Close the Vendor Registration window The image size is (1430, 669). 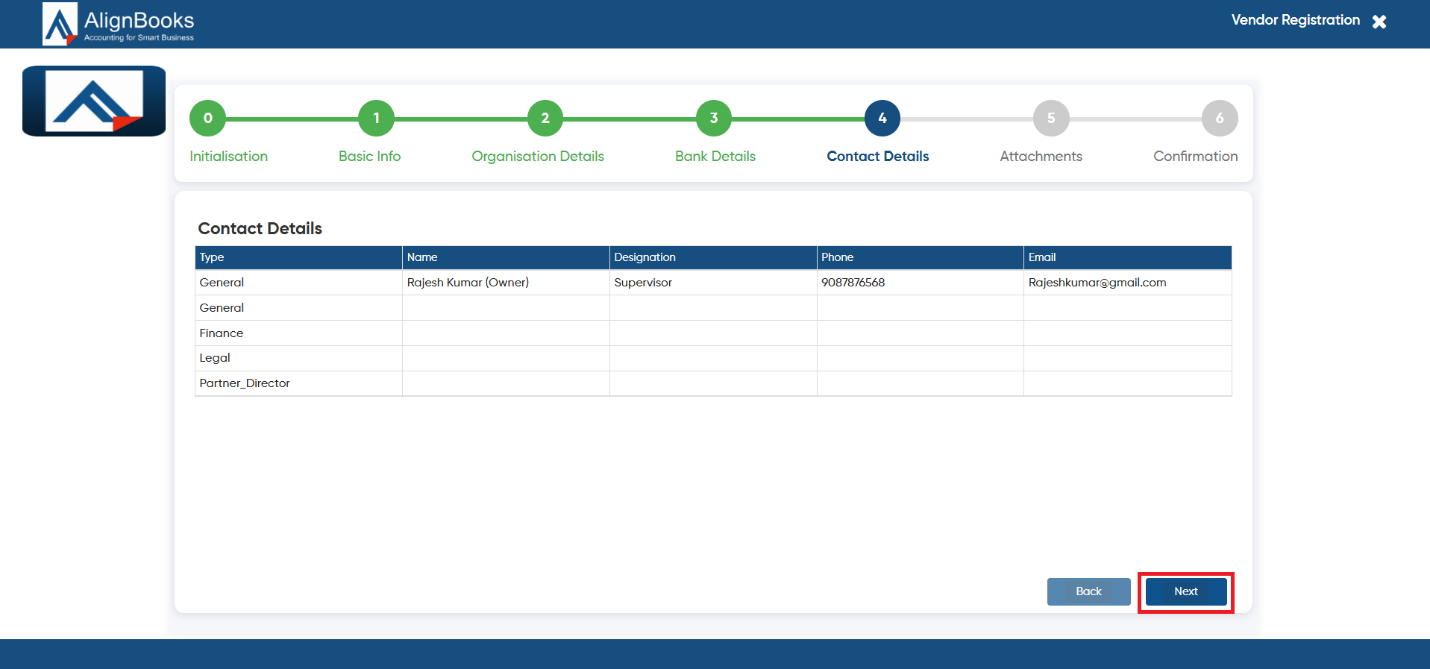(1379, 21)
